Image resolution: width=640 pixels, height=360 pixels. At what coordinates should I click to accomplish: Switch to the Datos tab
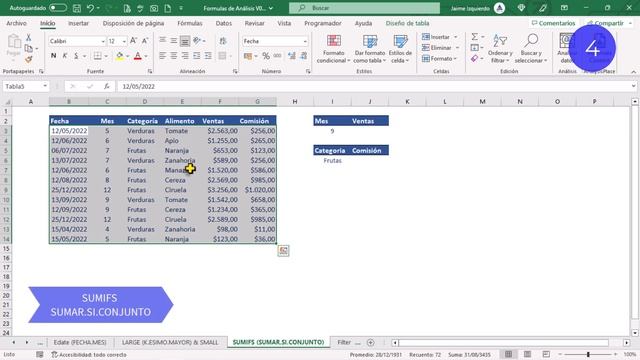click(x=224, y=23)
